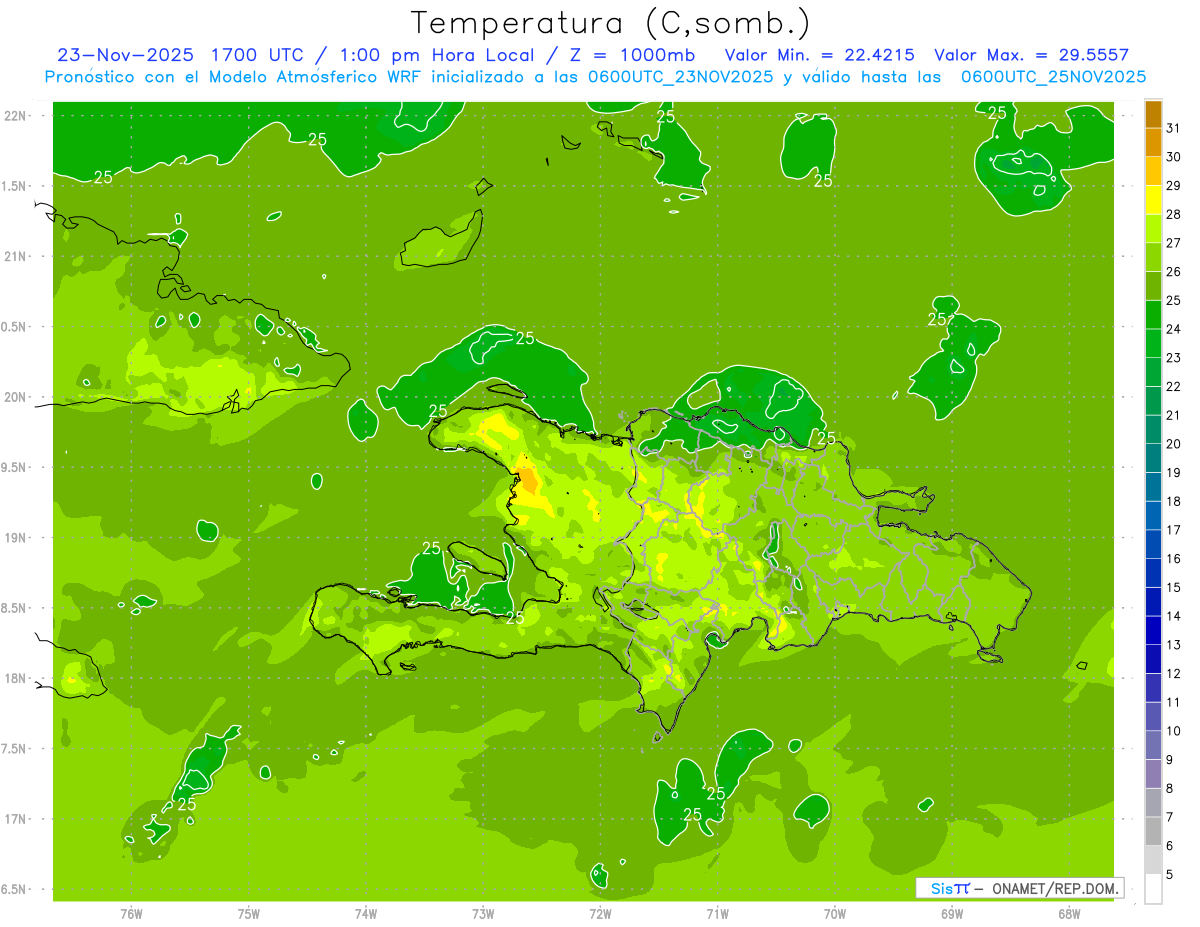Click the '69W' longitude label
The width and height of the screenshot is (1200, 927).
[952, 913]
